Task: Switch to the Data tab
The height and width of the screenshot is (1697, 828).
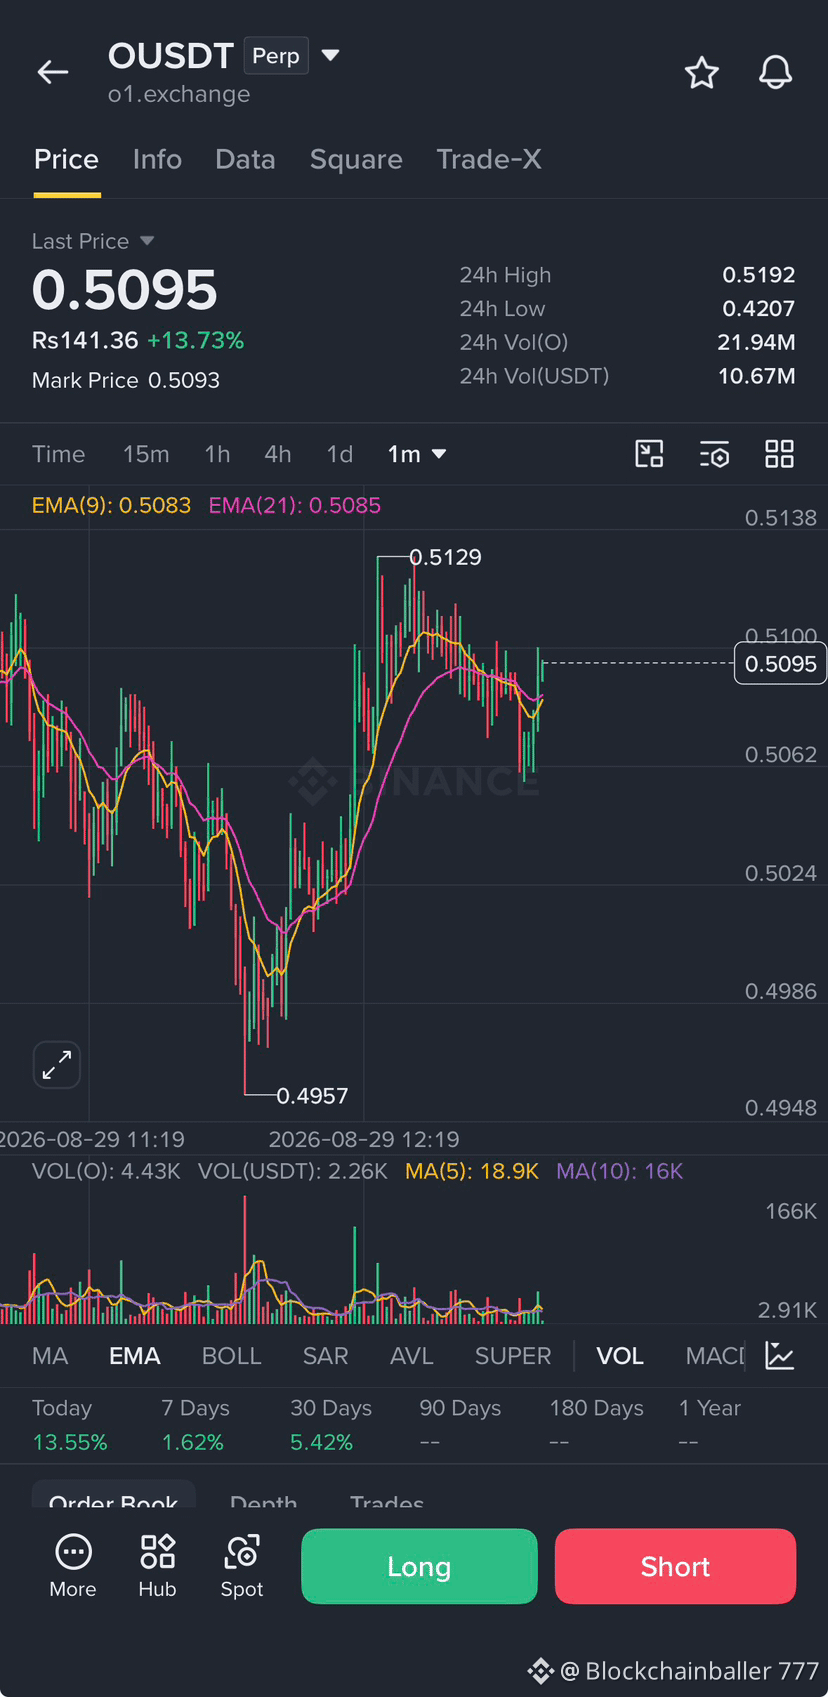Action: point(245,159)
